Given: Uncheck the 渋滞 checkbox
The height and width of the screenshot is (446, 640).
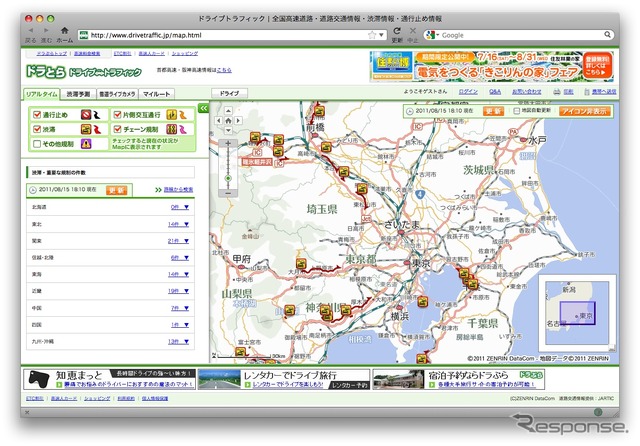Looking at the screenshot, I should tap(37, 129).
